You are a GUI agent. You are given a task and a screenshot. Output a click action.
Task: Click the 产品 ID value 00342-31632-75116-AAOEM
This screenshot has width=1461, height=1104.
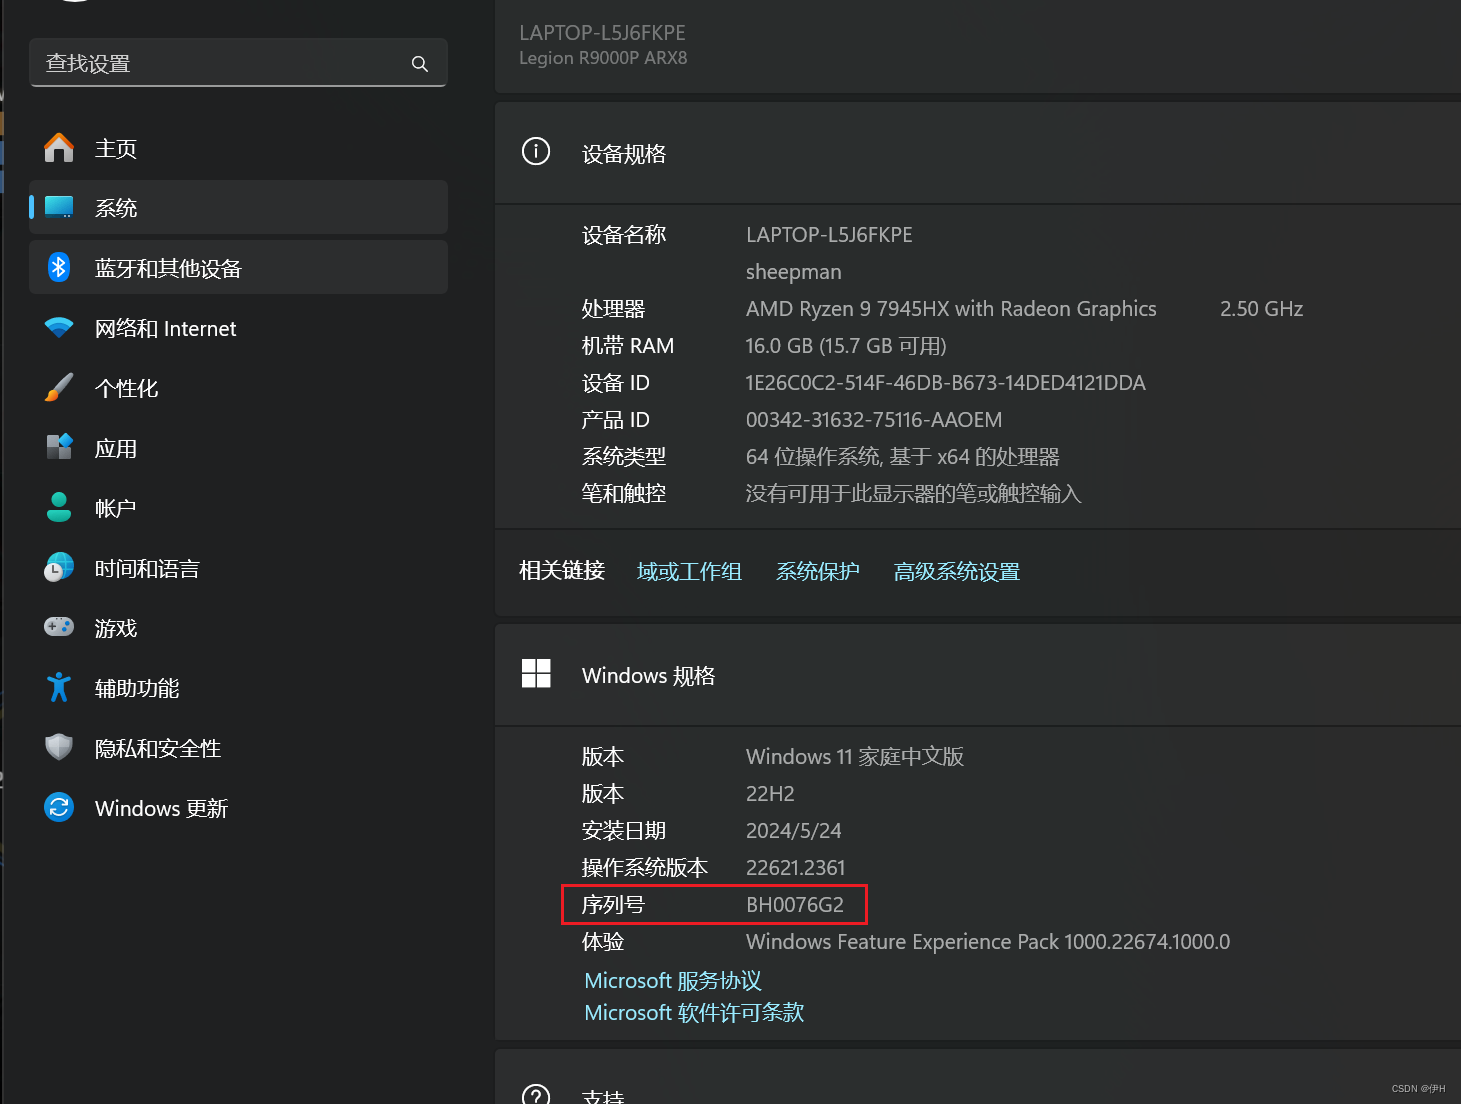(874, 420)
